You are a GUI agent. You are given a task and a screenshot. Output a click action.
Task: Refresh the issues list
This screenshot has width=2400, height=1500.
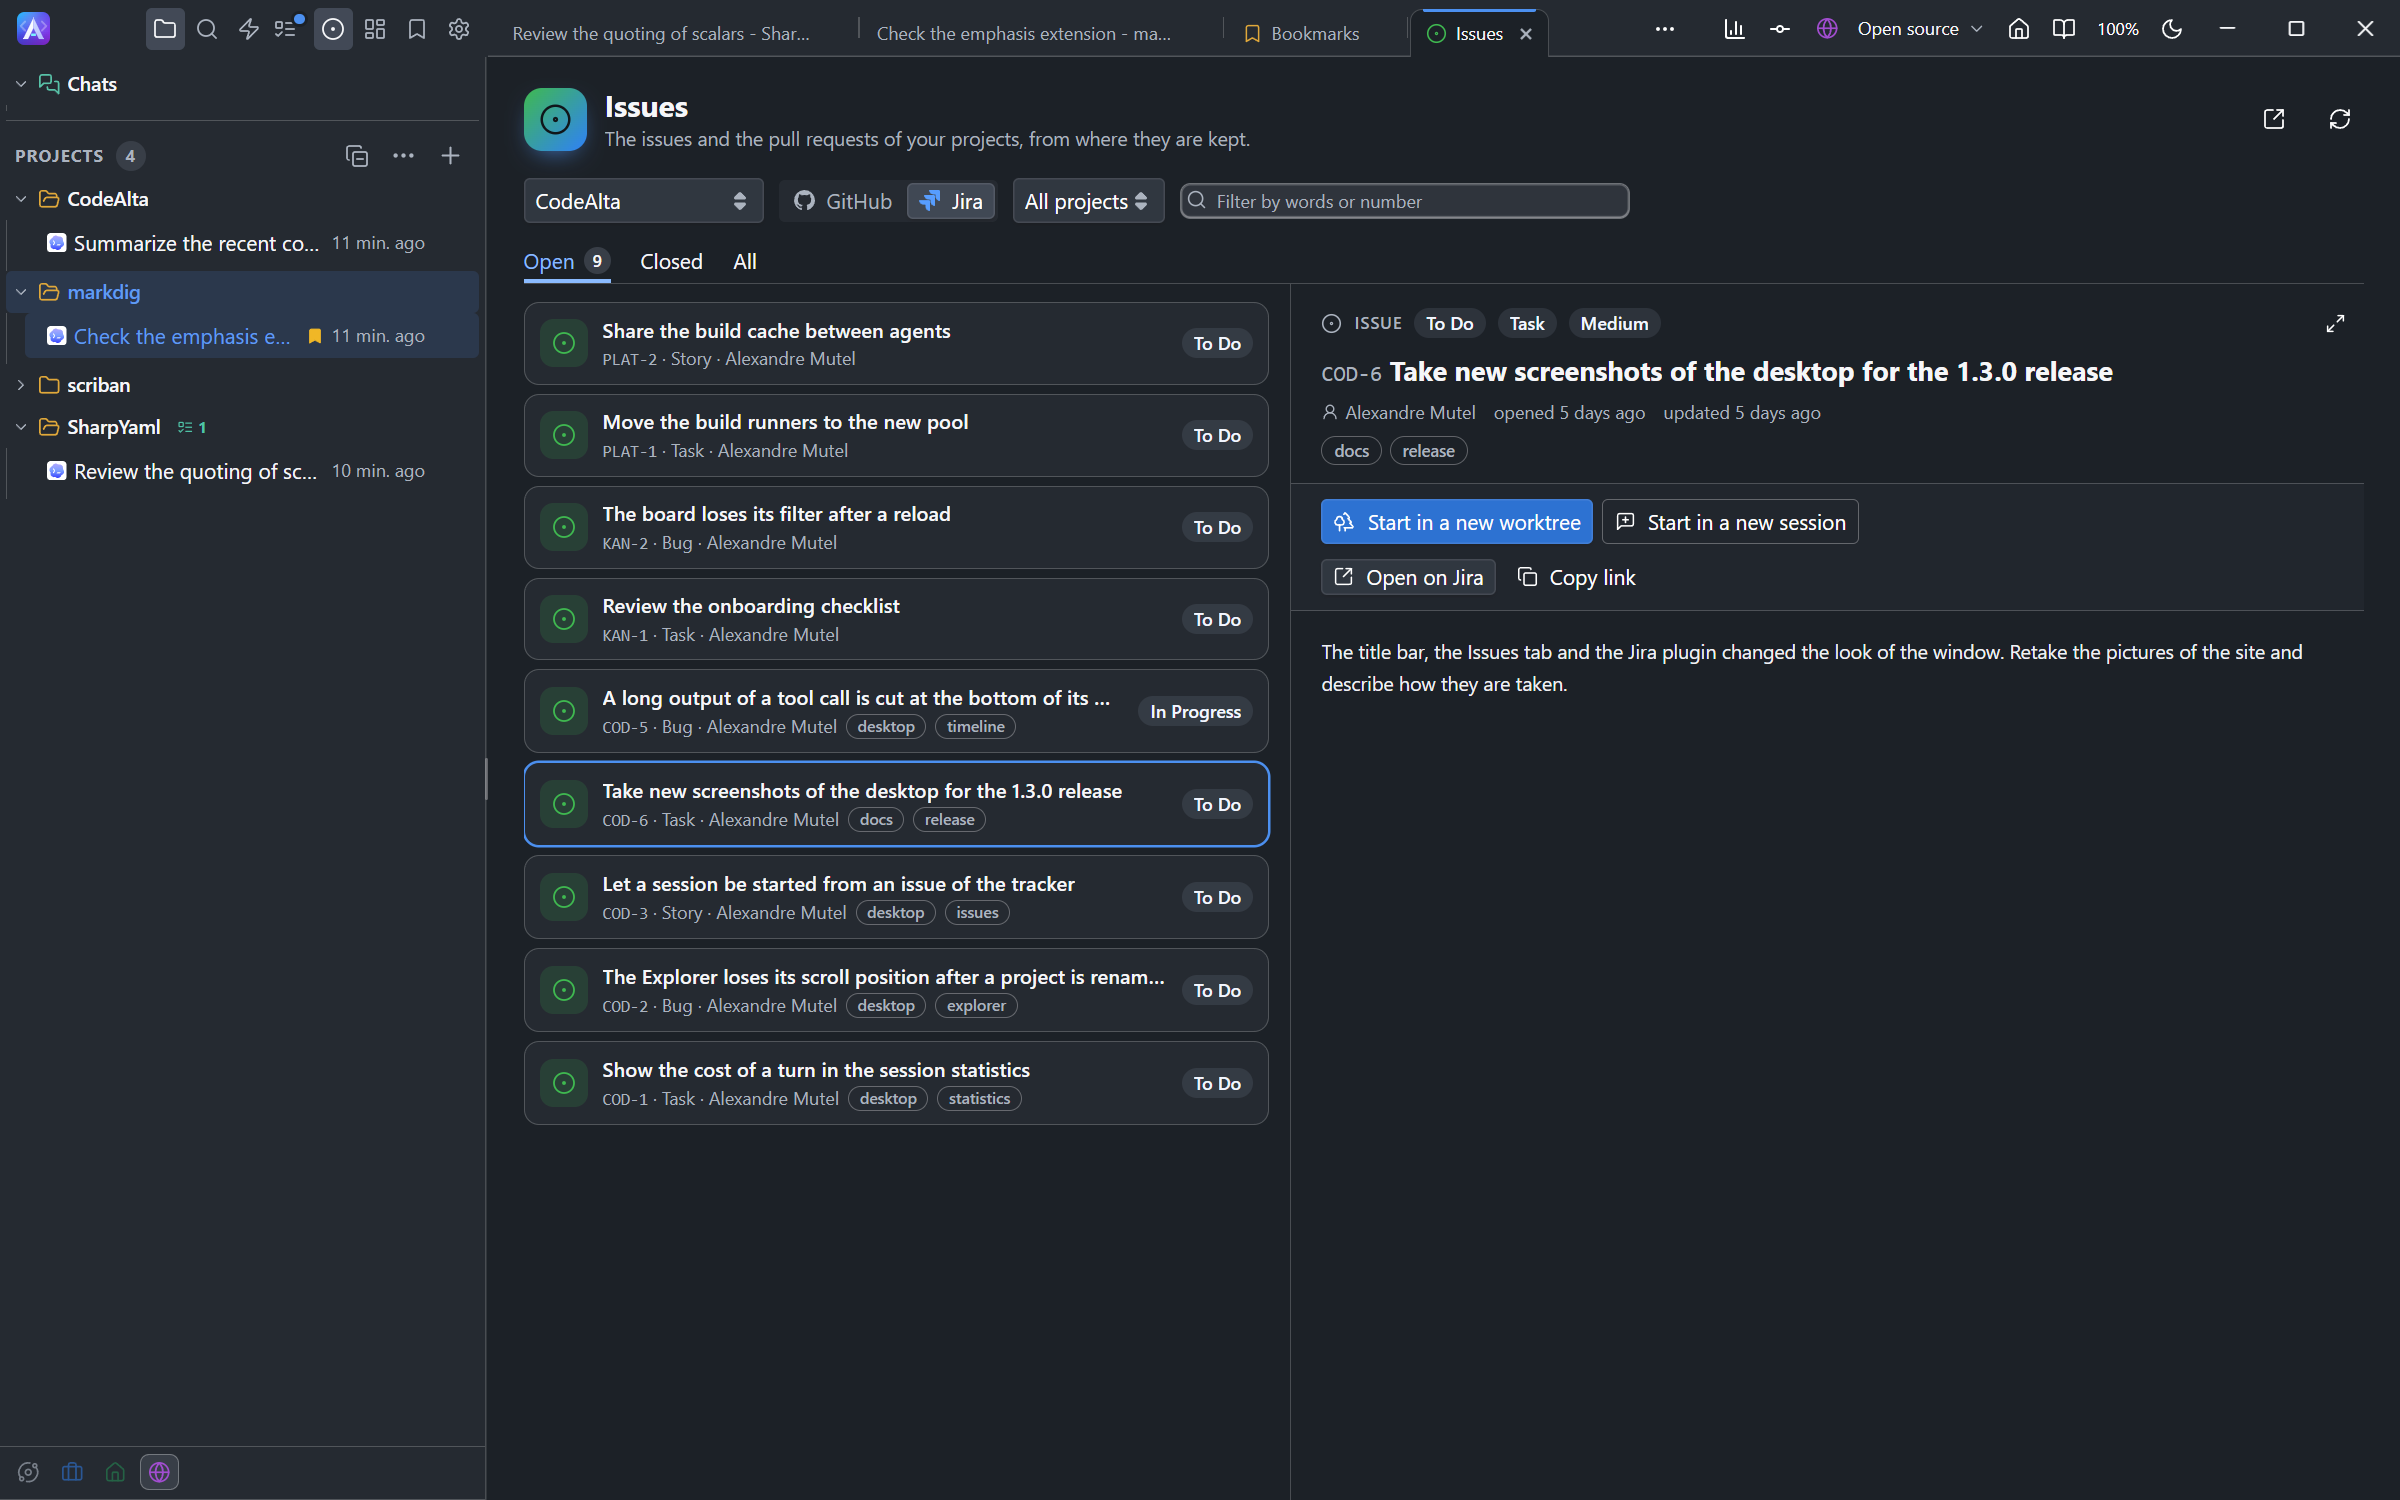tap(2339, 119)
